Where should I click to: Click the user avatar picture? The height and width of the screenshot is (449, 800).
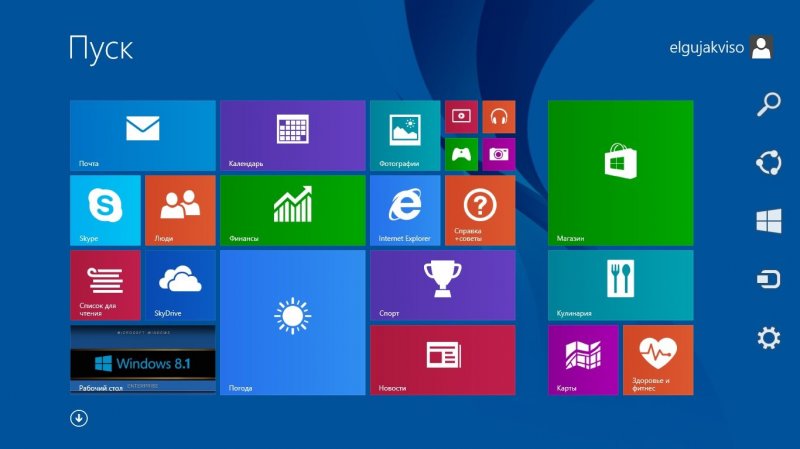pyautogui.click(x=761, y=47)
